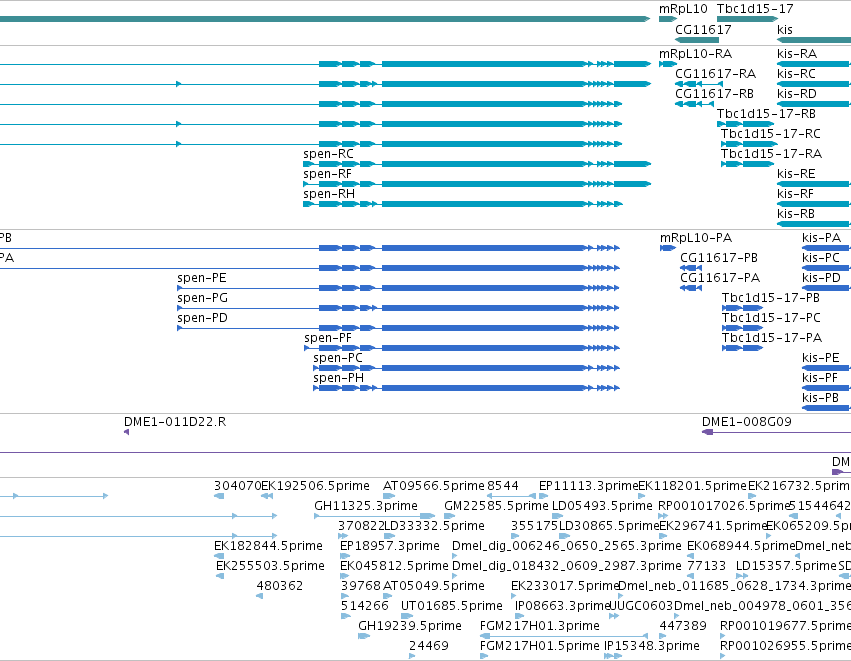
Task: Select the Tbc1d15-17-RA transcript label
Action: pyautogui.click(x=771, y=154)
